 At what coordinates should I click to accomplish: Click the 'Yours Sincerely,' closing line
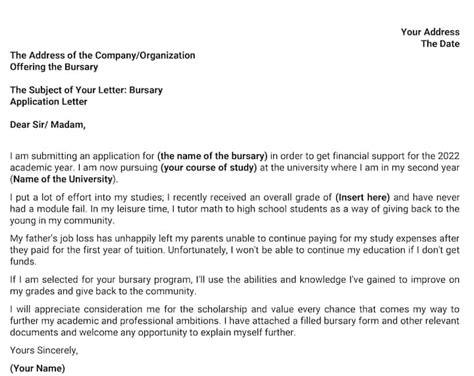tap(44, 350)
